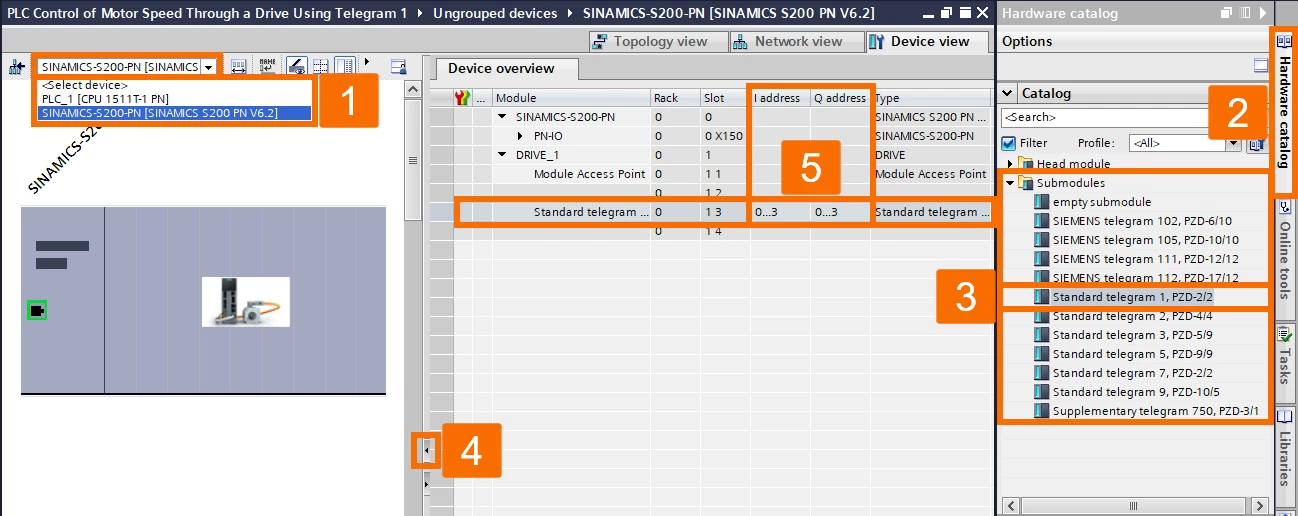The width and height of the screenshot is (1298, 516).
Task: Select PLC_1 [CPU 1511T-1 PN] from list
Action: 175,98
